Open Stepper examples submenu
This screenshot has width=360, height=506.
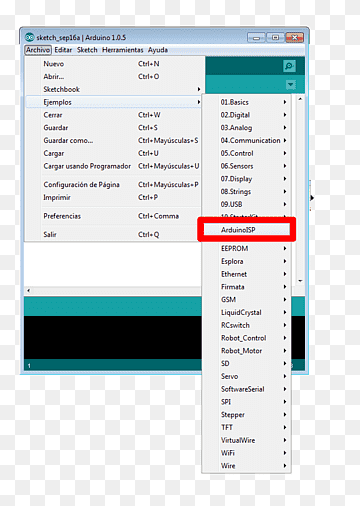[x=247, y=415]
